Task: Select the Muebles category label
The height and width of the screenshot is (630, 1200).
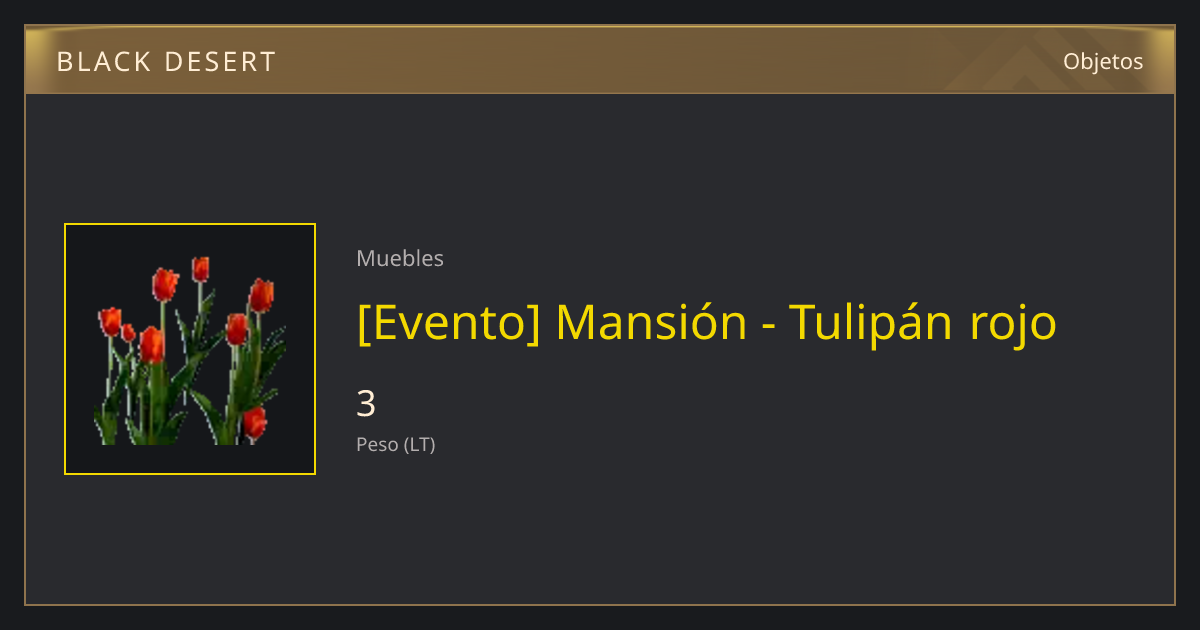Action: tap(400, 258)
